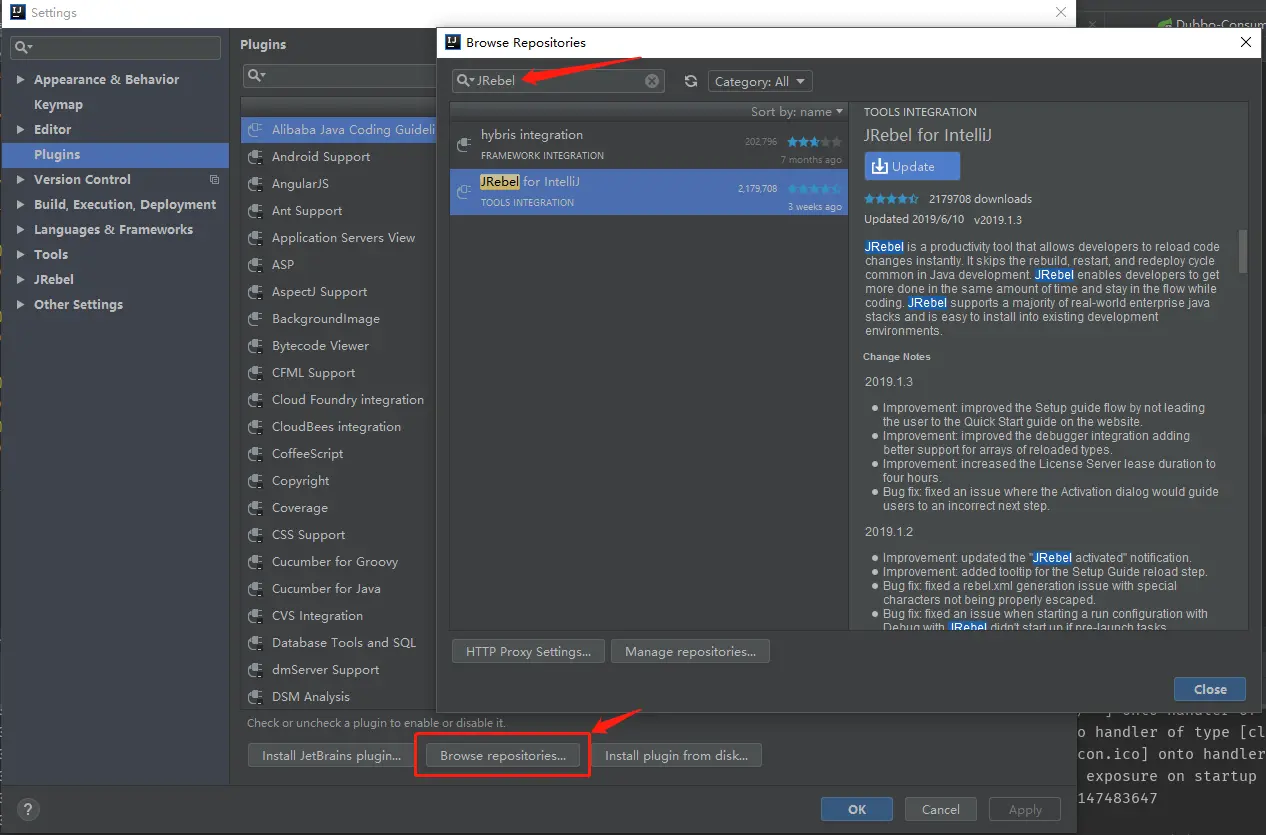Screen dimensions: 1266x835
Task: Click the Coverage plugin icon
Action: pos(255,508)
